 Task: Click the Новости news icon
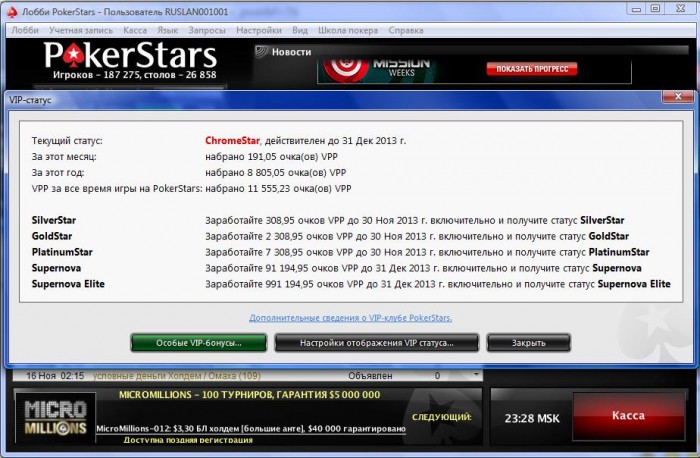[261, 51]
